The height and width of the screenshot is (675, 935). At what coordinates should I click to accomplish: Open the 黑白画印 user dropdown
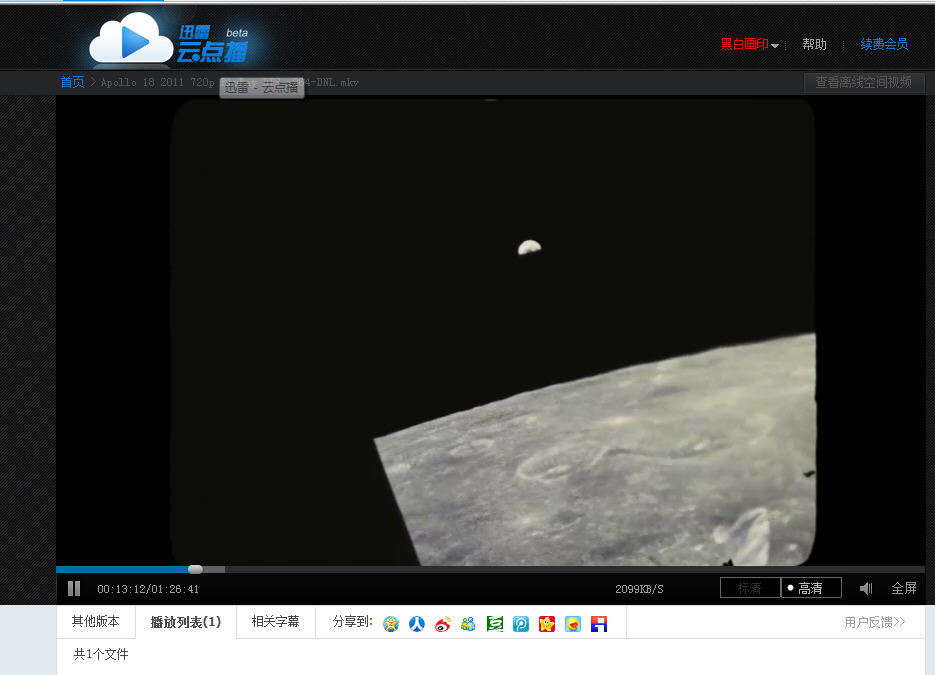pos(749,44)
